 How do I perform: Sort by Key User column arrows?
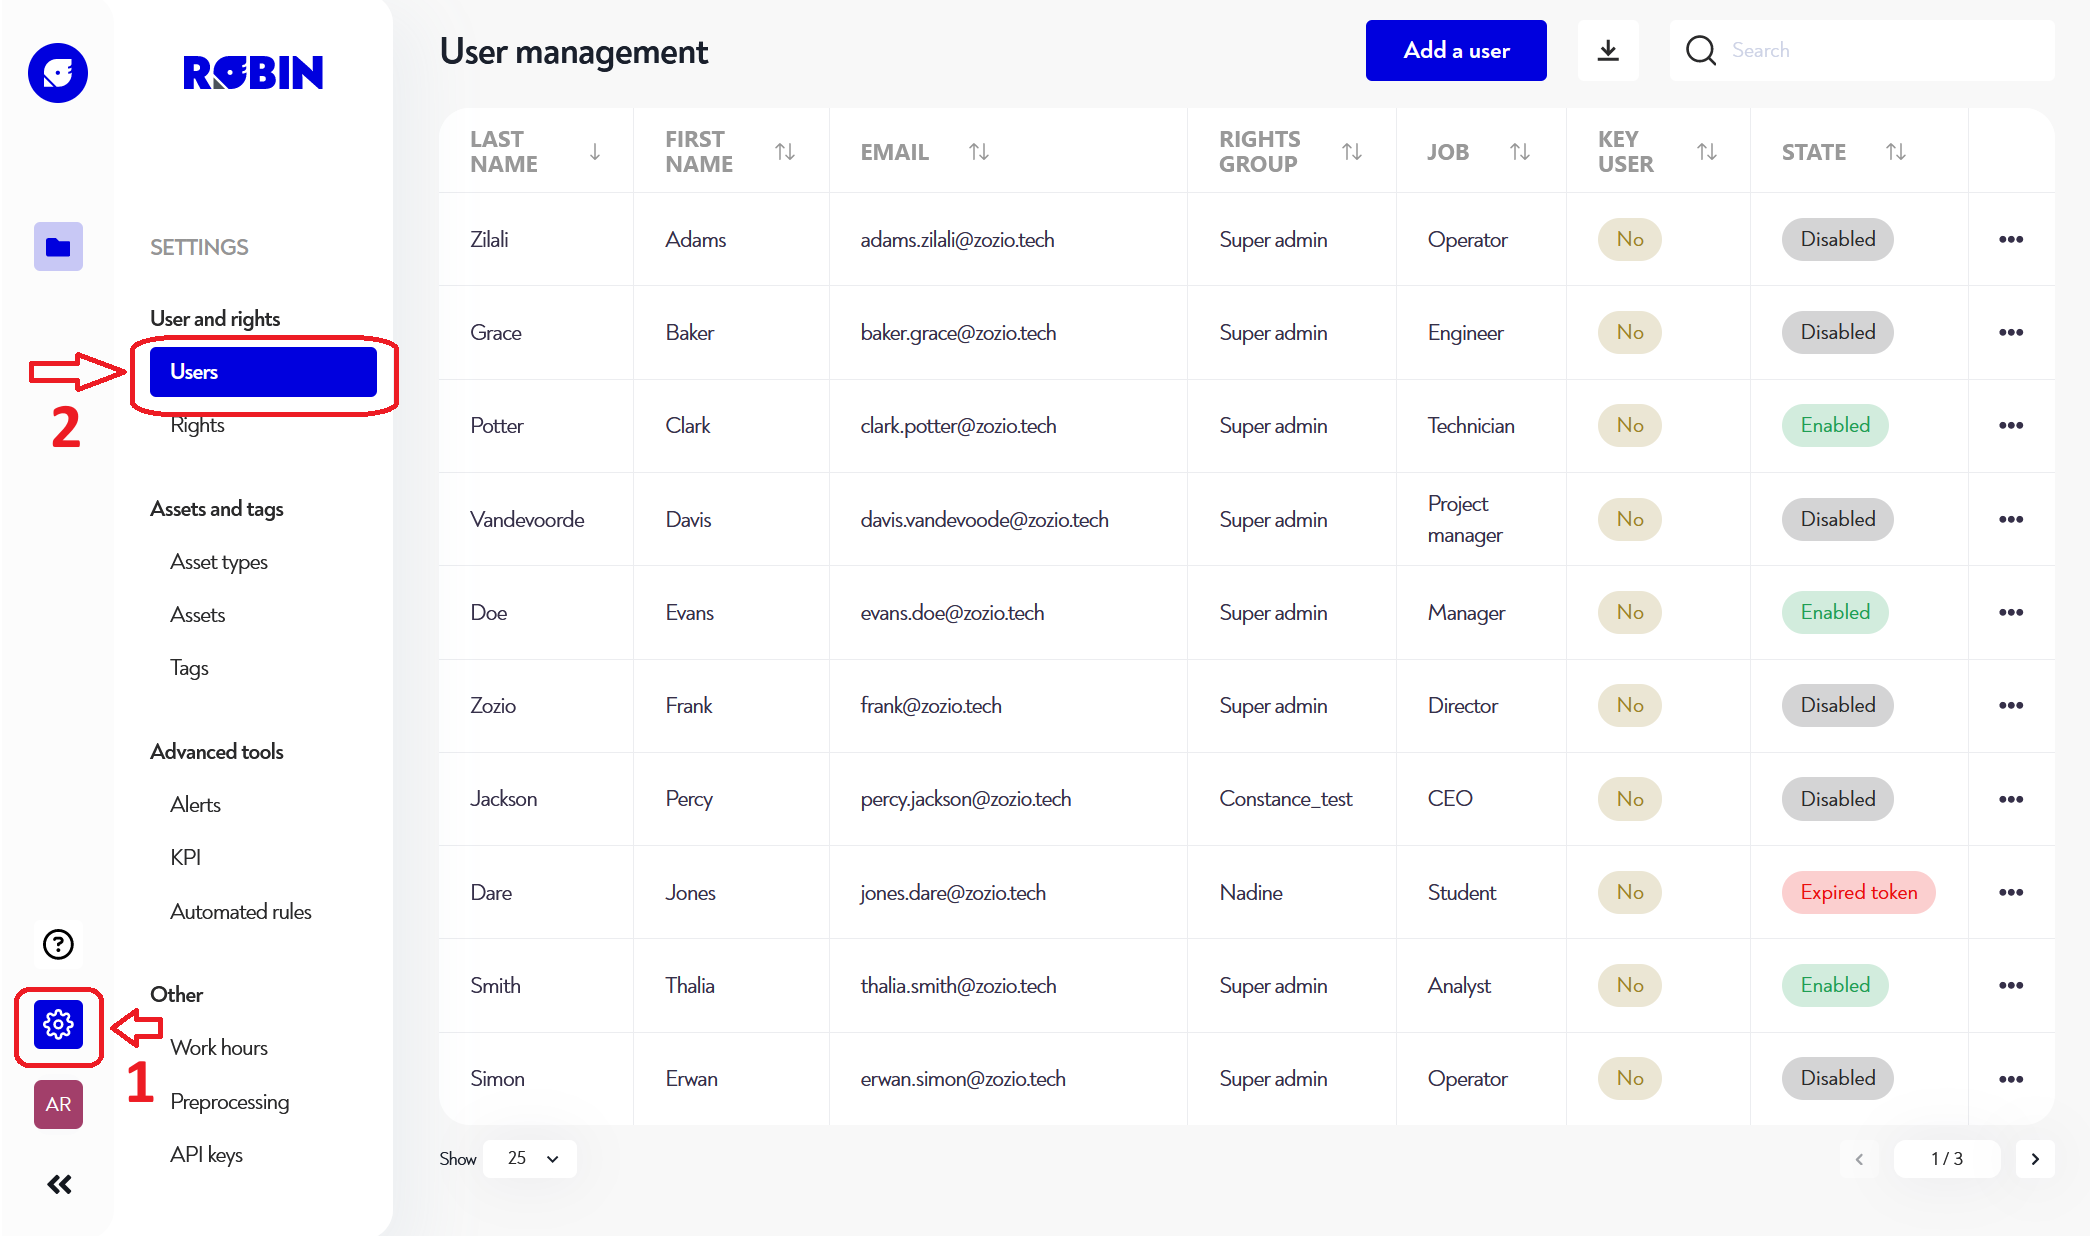click(x=1707, y=152)
